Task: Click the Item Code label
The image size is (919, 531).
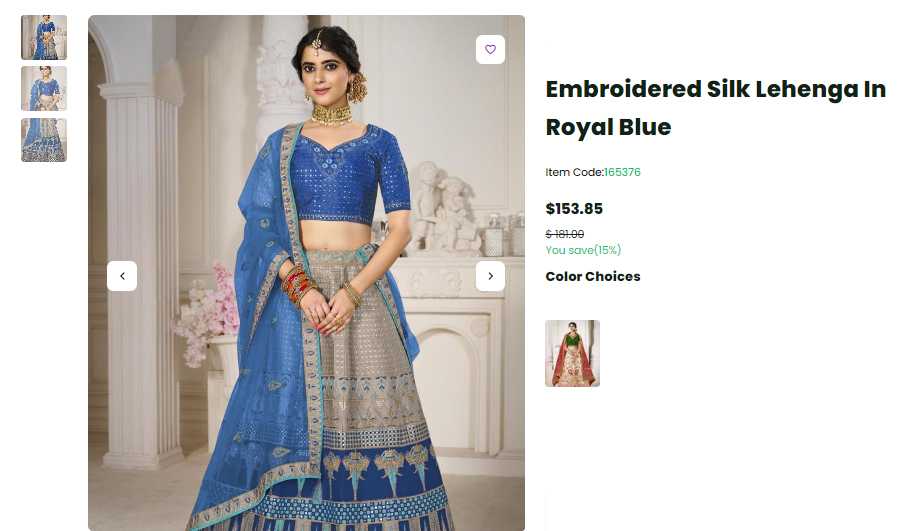Action: click(574, 172)
